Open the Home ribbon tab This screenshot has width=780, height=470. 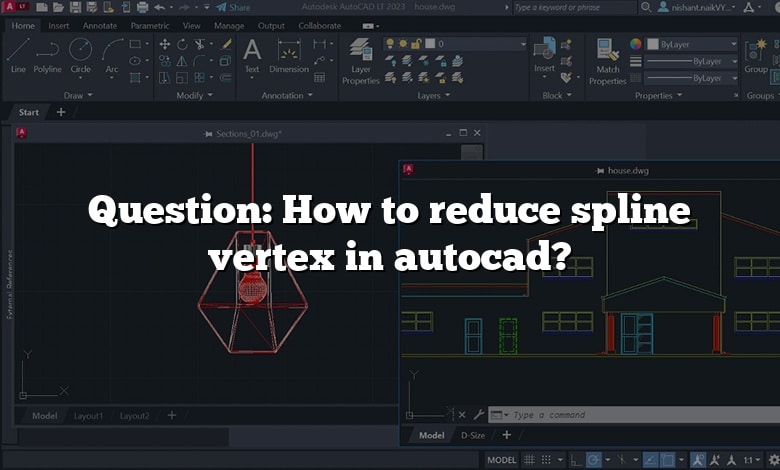(23, 25)
